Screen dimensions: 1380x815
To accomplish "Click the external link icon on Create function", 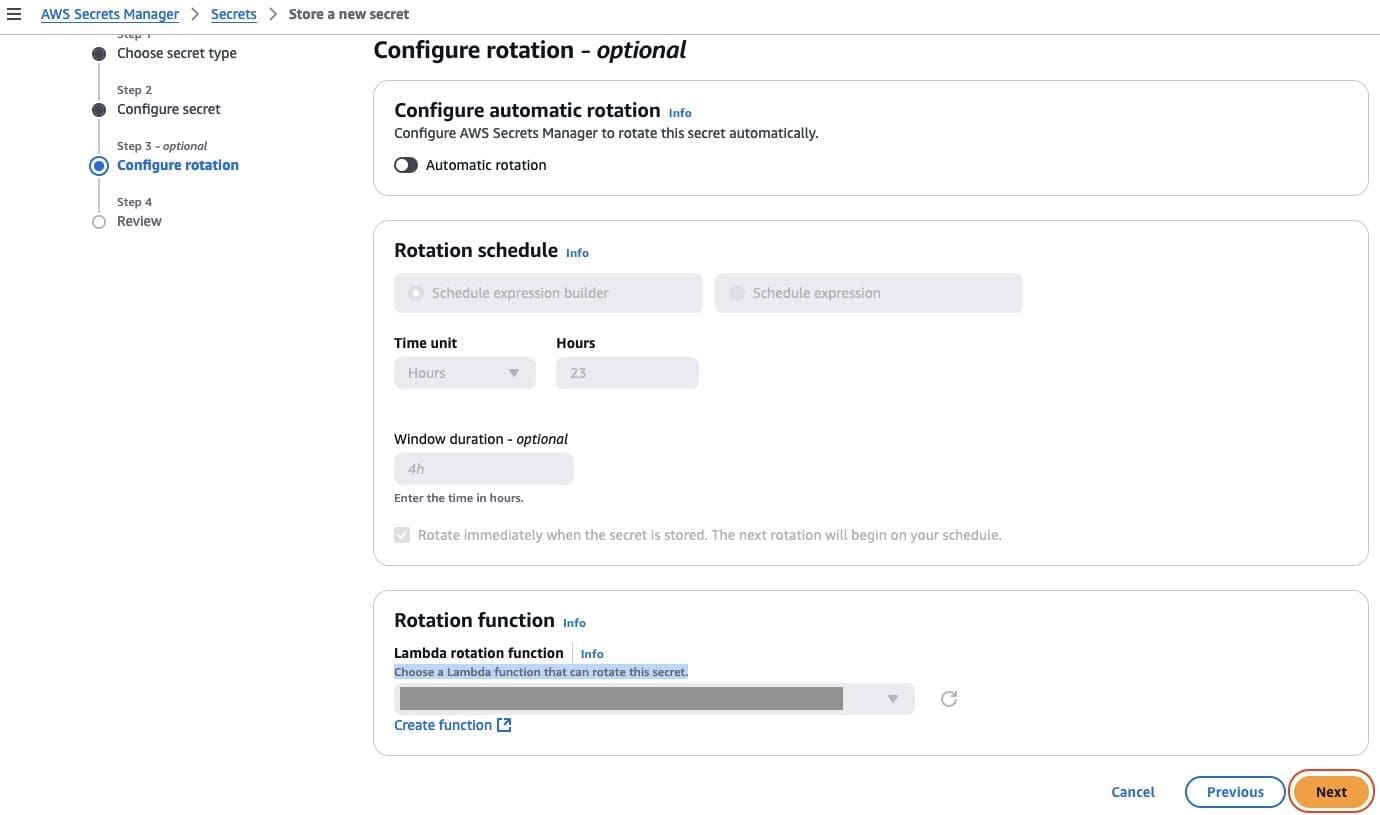I will [504, 724].
